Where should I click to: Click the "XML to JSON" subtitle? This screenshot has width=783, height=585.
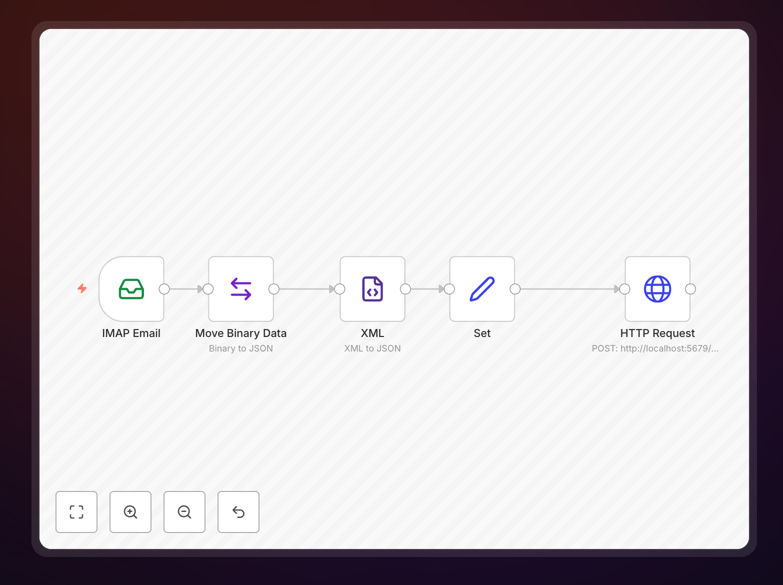(373, 348)
